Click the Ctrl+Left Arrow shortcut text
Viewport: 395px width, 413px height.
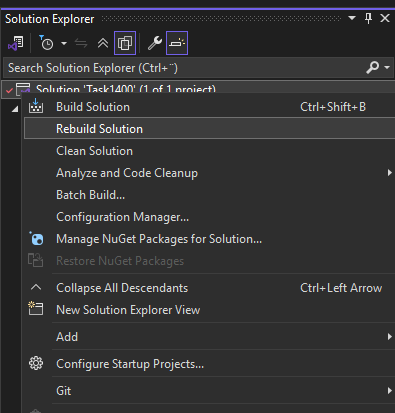[x=341, y=288]
